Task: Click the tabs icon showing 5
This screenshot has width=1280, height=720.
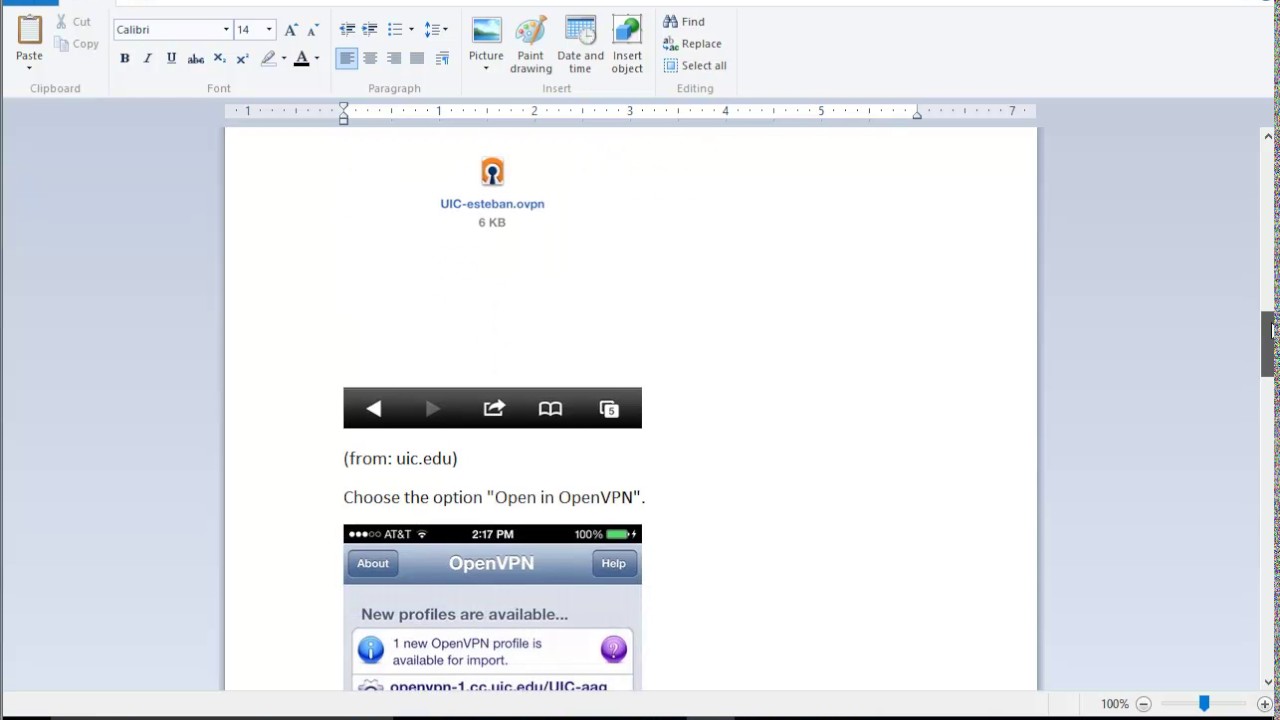Action: coord(609,408)
